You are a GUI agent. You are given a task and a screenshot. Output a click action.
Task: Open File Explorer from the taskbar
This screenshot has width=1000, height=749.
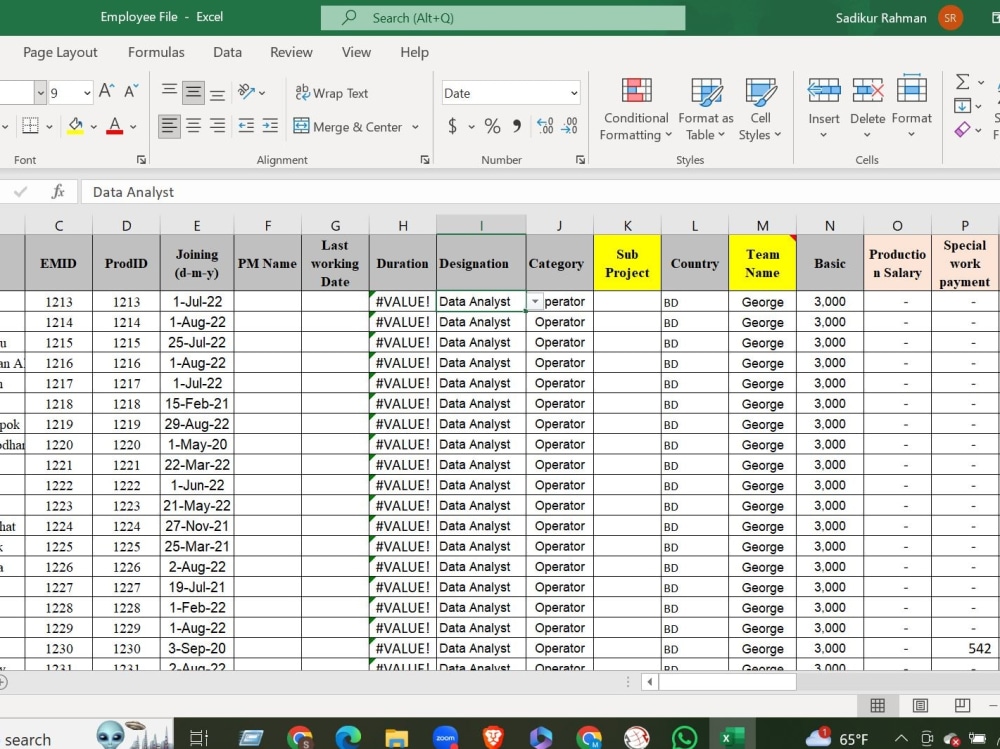click(397, 738)
